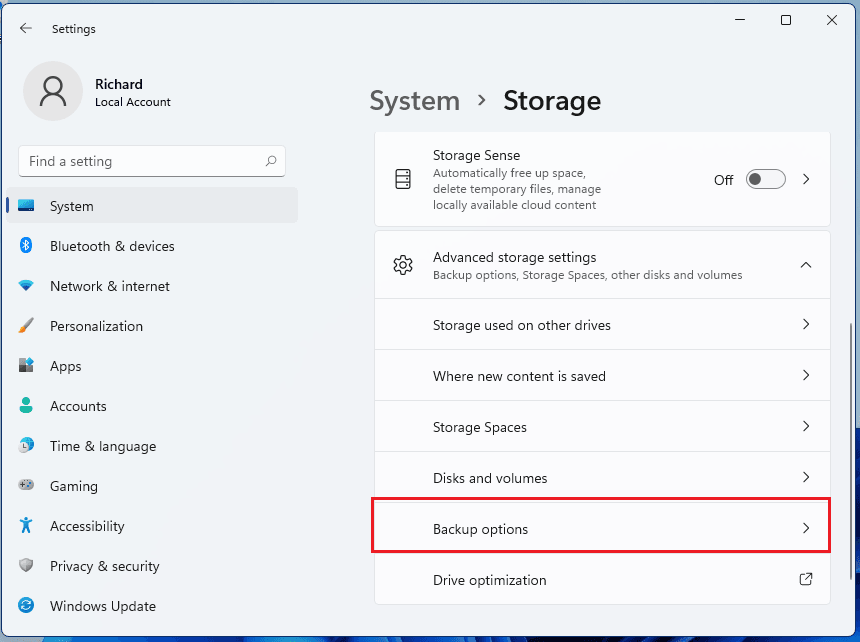This screenshot has width=860, height=642.
Task: Click the Storage Sense drive icon
Action: [x=403, y=180]
